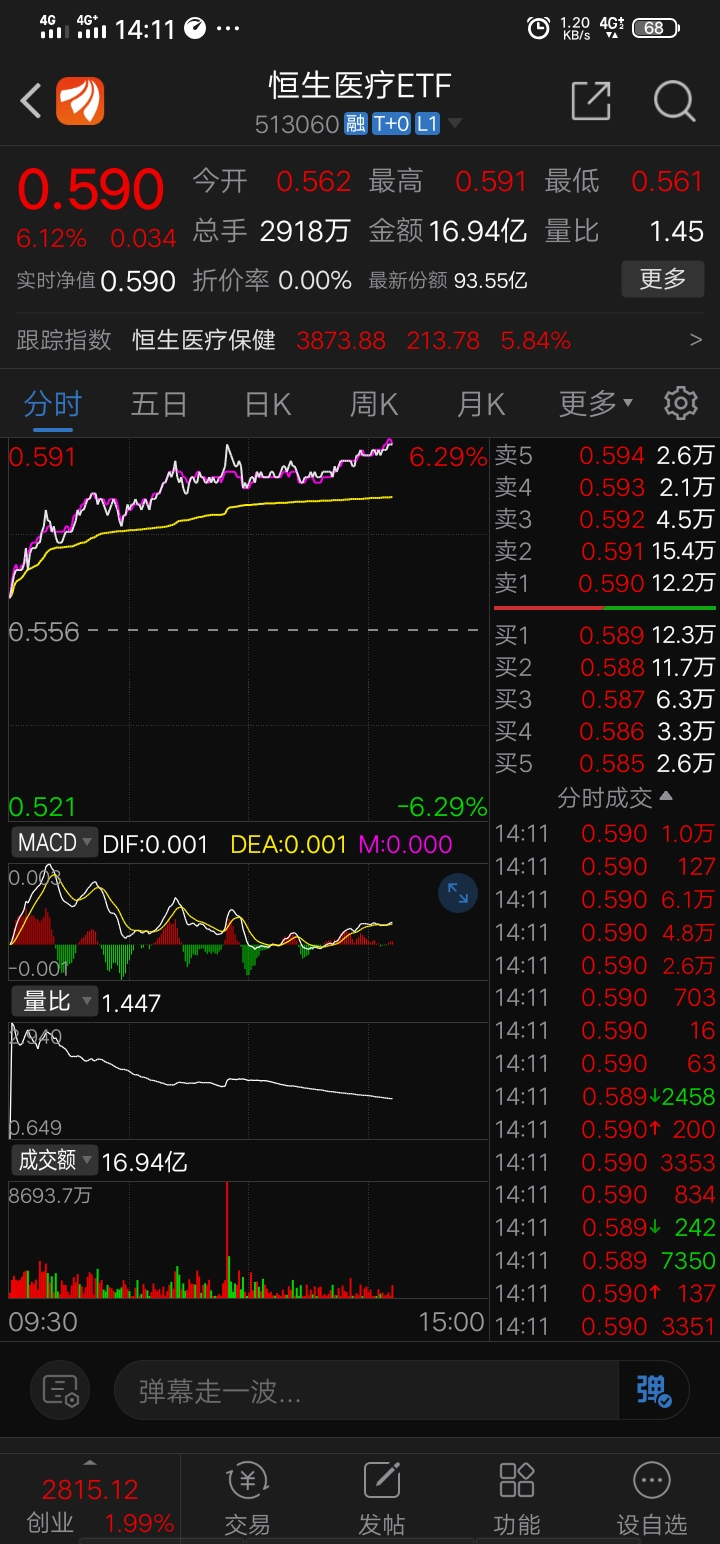Tap the 弹幕走一波 input field
This screenshot has height=1544, width=720.
pos(367,1390)
